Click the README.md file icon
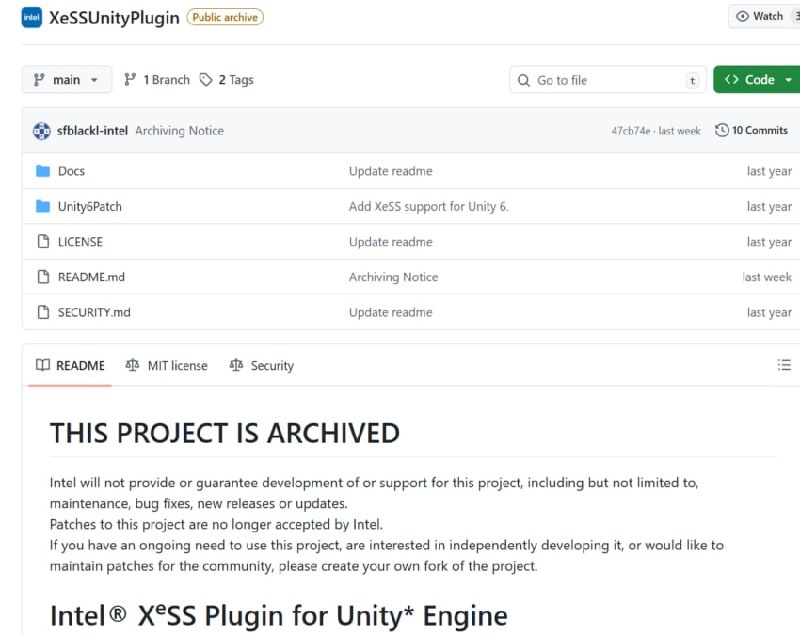This screenshot has height=635, width=800. [43, 277]
